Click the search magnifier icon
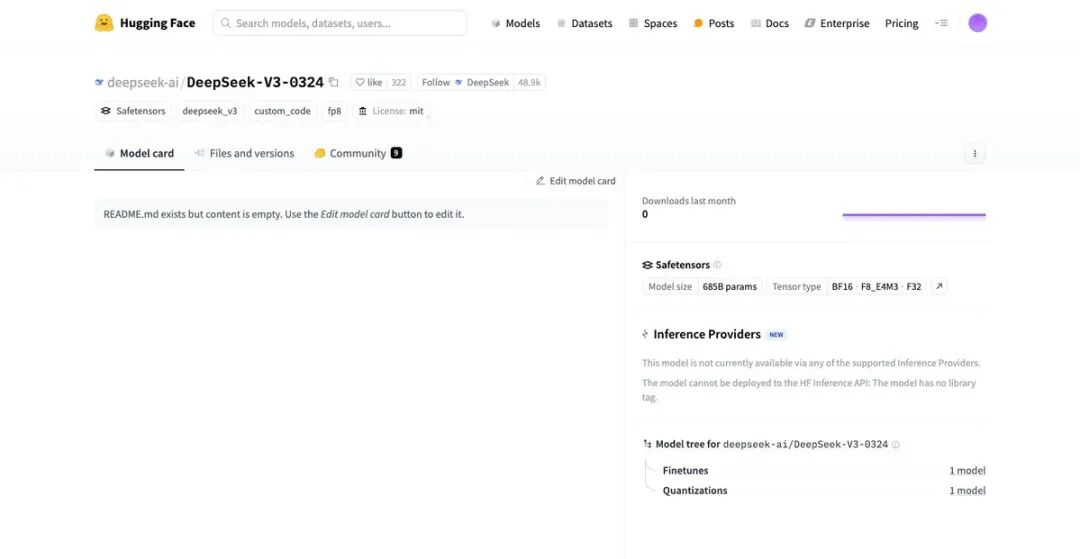The width and height of the screenshot is (1080, 559). tap(225, 23)
